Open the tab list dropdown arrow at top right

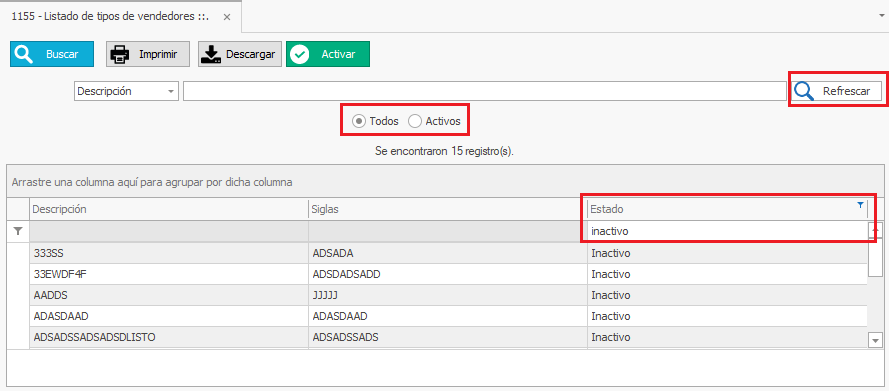click(x=880, y=16)
